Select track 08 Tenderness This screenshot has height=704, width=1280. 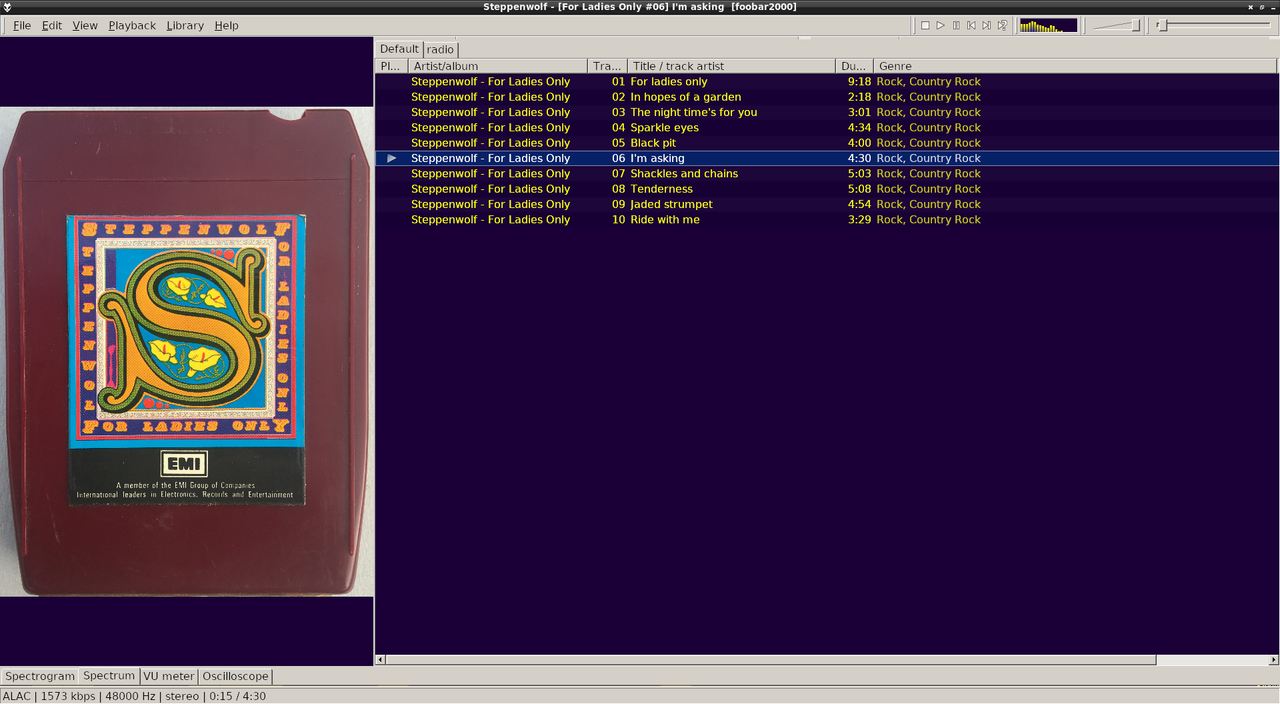(827, 189)
